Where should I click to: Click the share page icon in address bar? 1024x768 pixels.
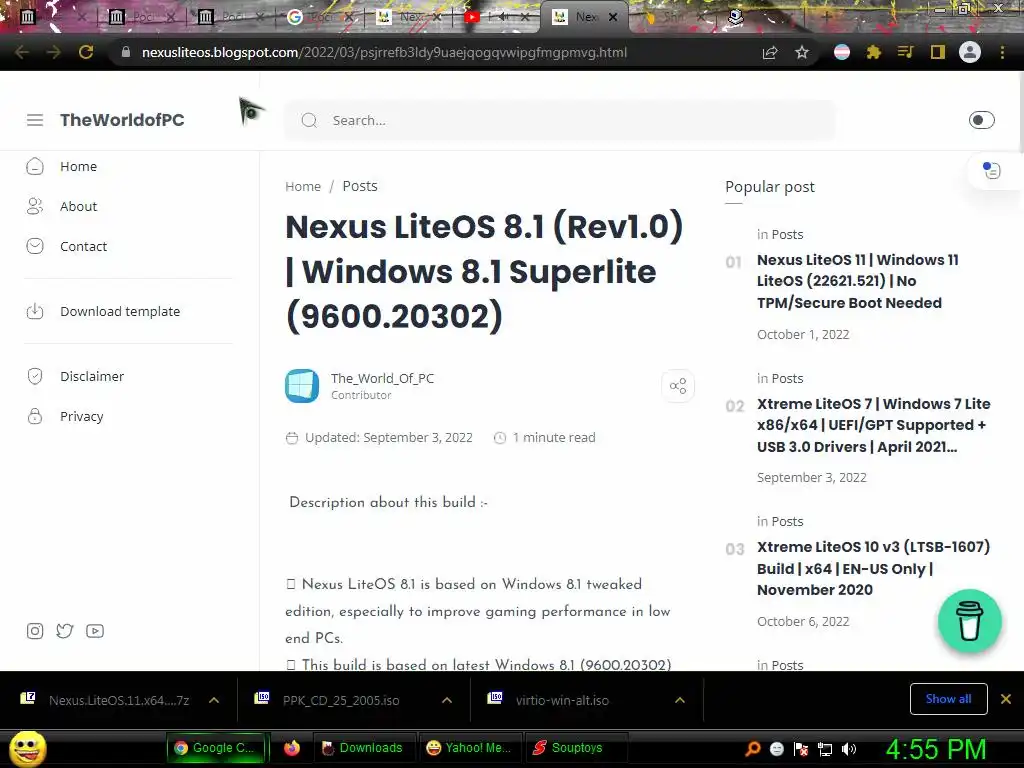770,53
